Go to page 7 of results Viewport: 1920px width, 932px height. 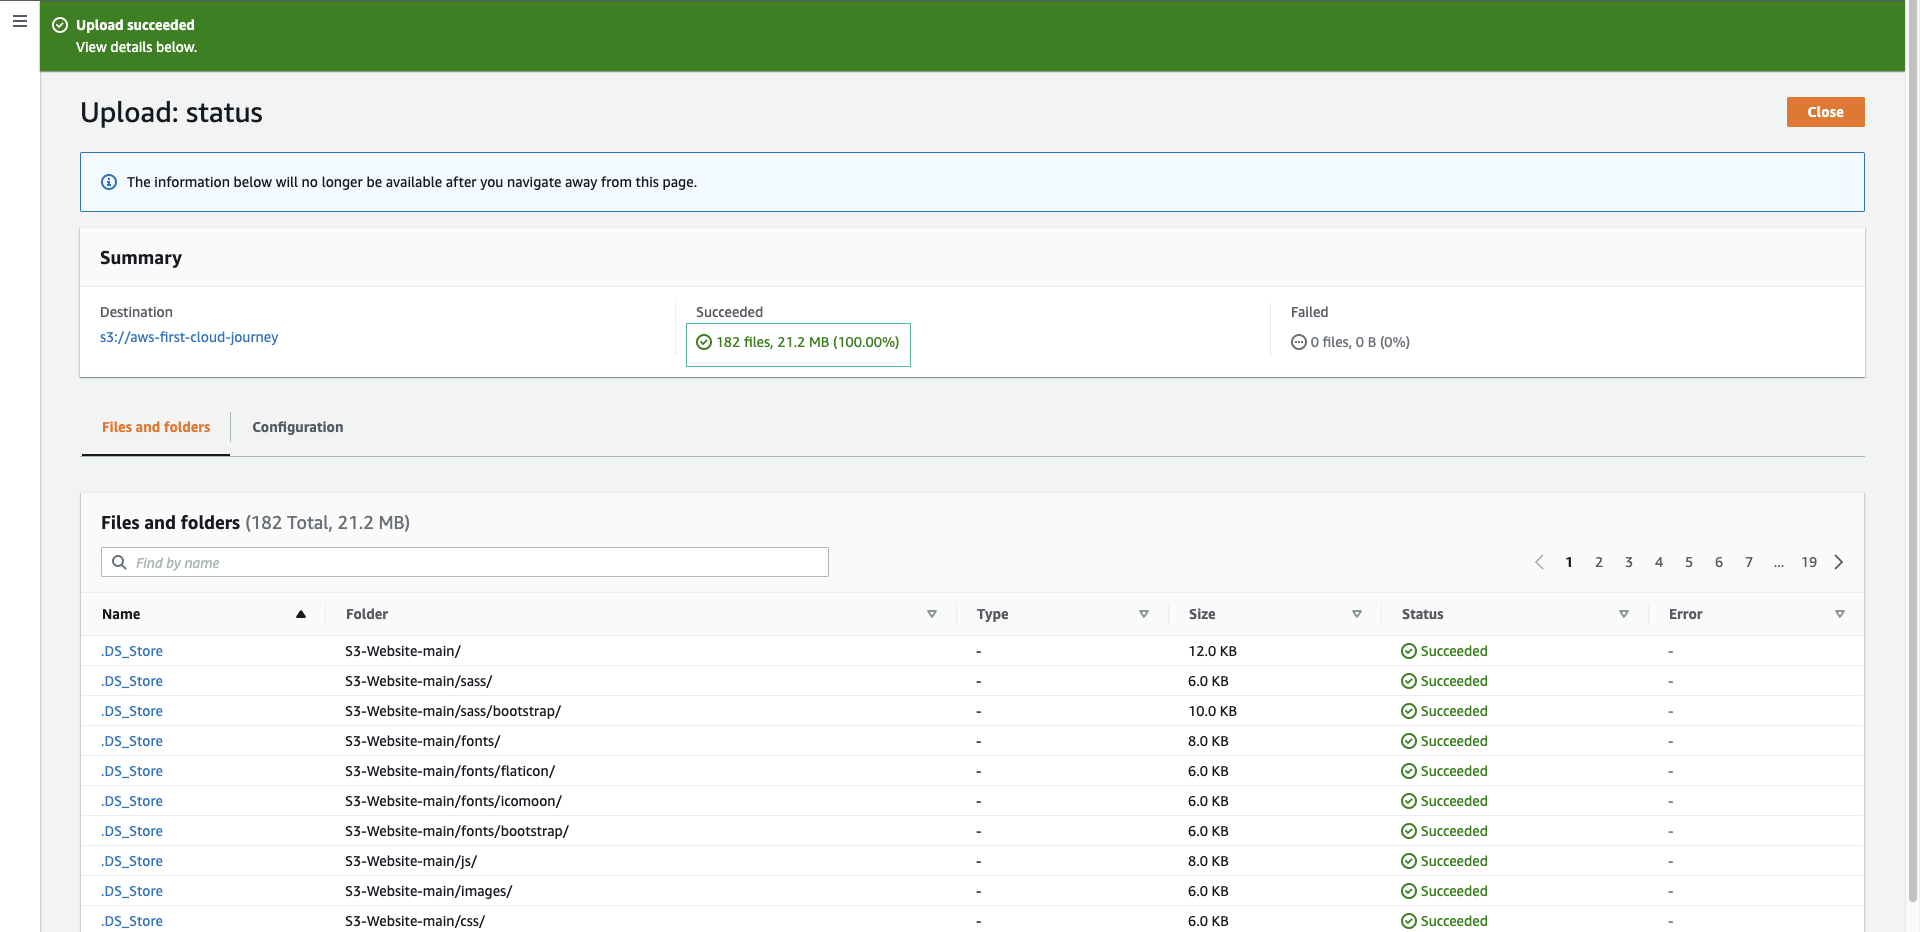pyautogui.click(x=1749, y=562)
